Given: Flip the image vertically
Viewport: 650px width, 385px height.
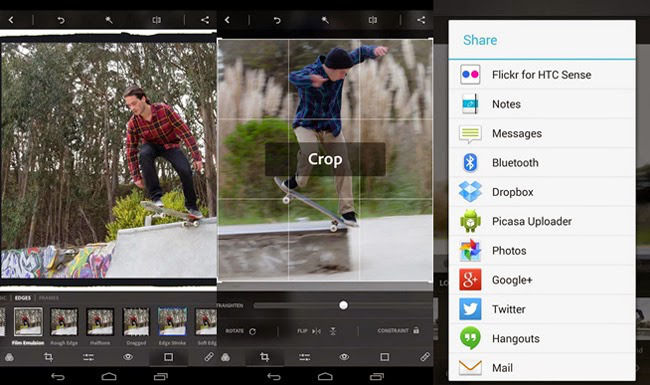Looking at the screenshot, I should click(333, 331).
